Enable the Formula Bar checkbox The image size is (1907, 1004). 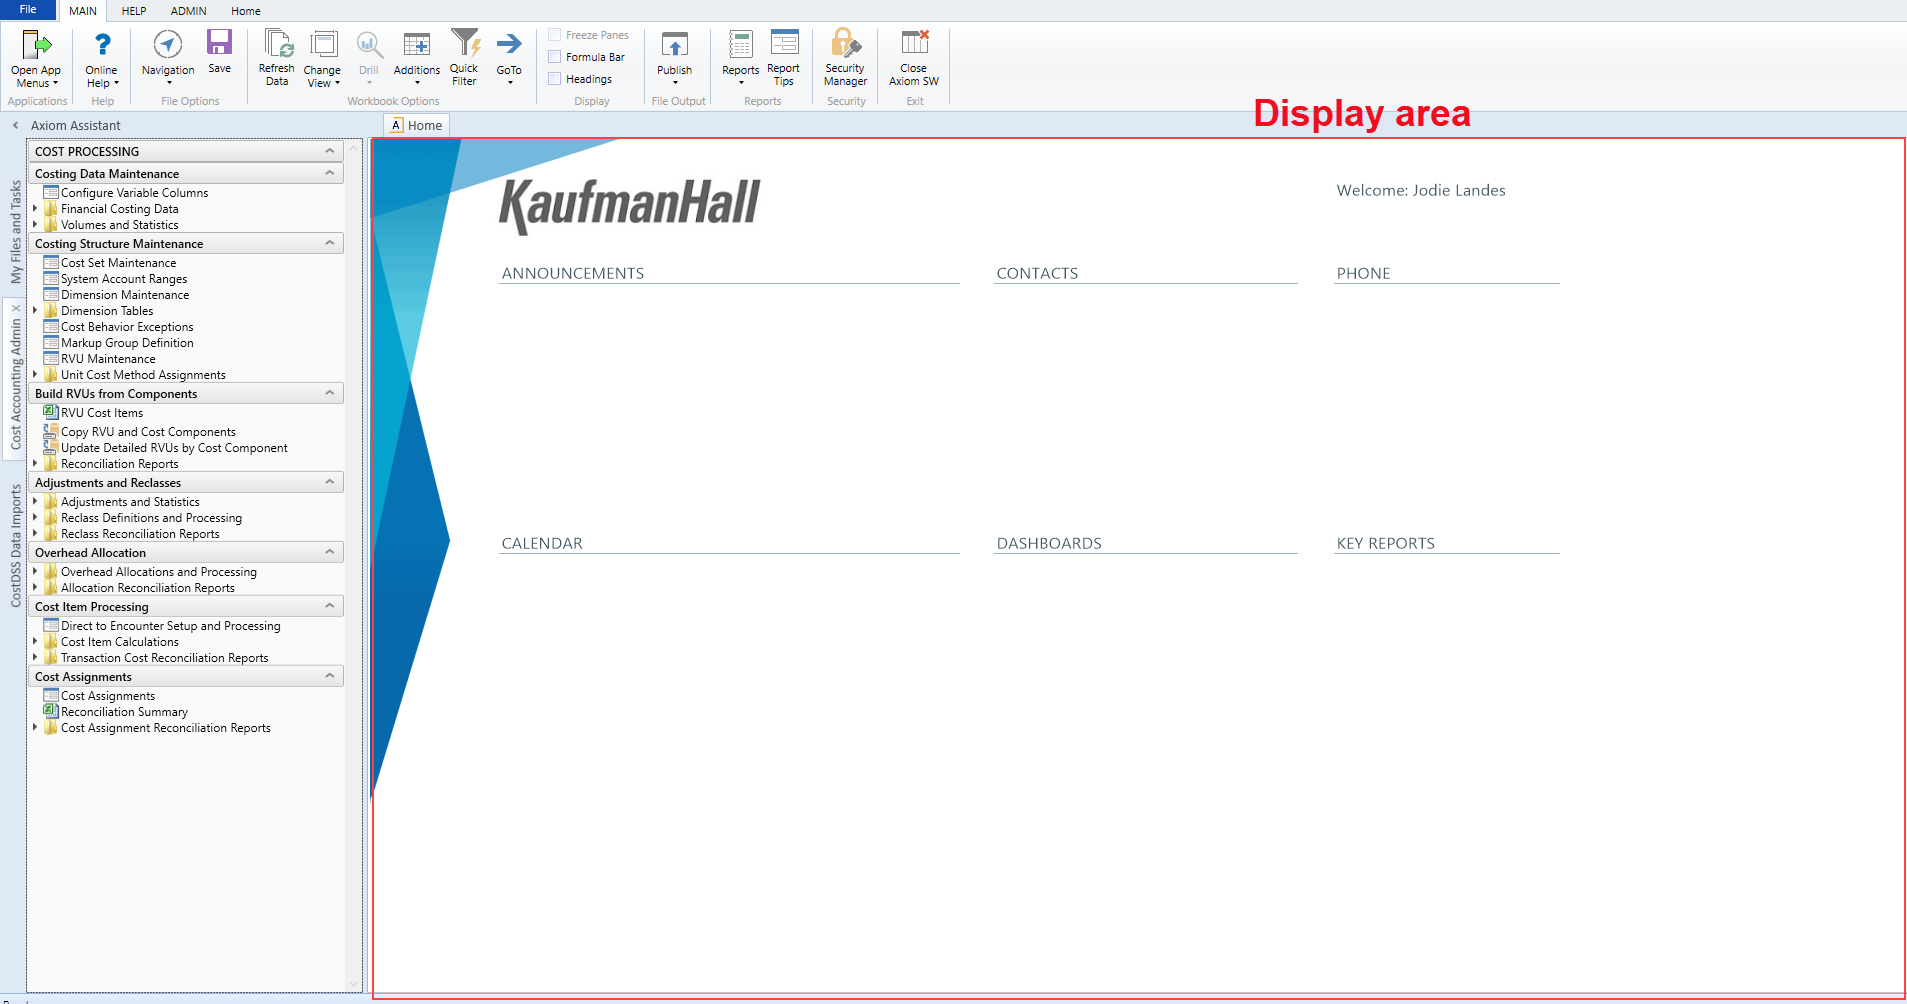click(x=555, y=57)
